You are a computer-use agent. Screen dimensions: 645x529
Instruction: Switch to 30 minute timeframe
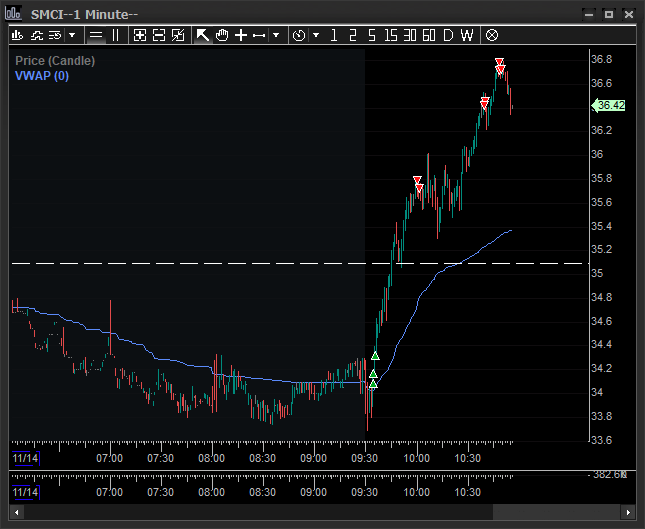coord(410,35)
